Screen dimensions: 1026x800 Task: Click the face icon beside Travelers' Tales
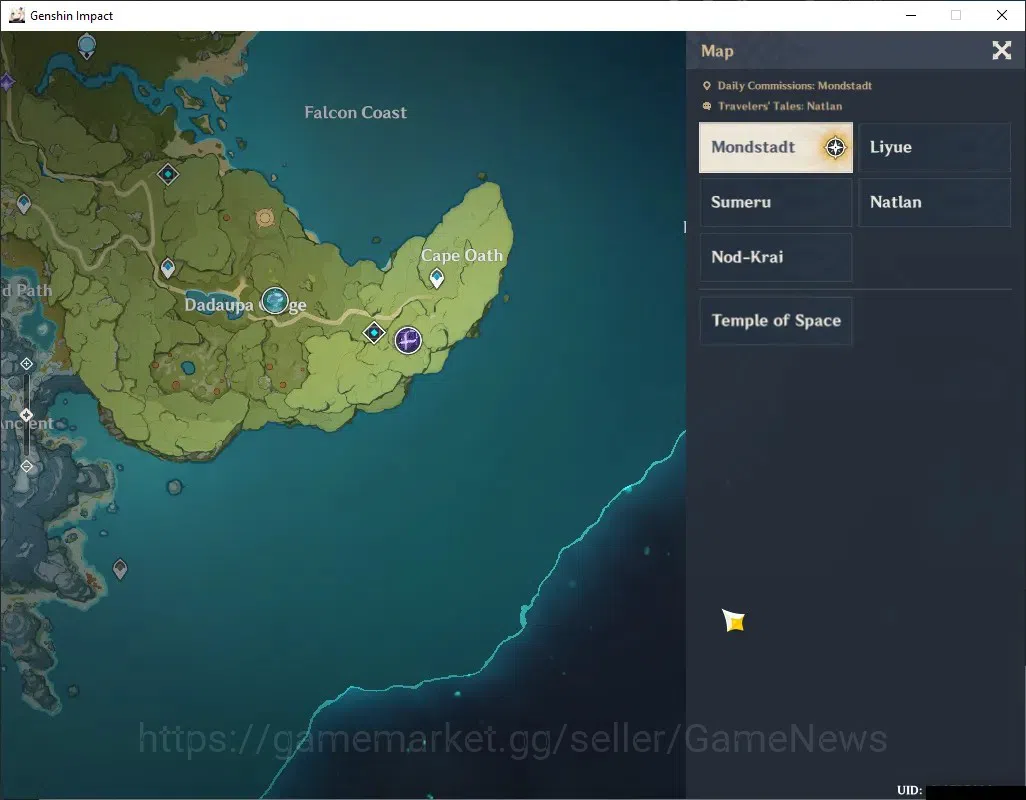tap(707, 106)
